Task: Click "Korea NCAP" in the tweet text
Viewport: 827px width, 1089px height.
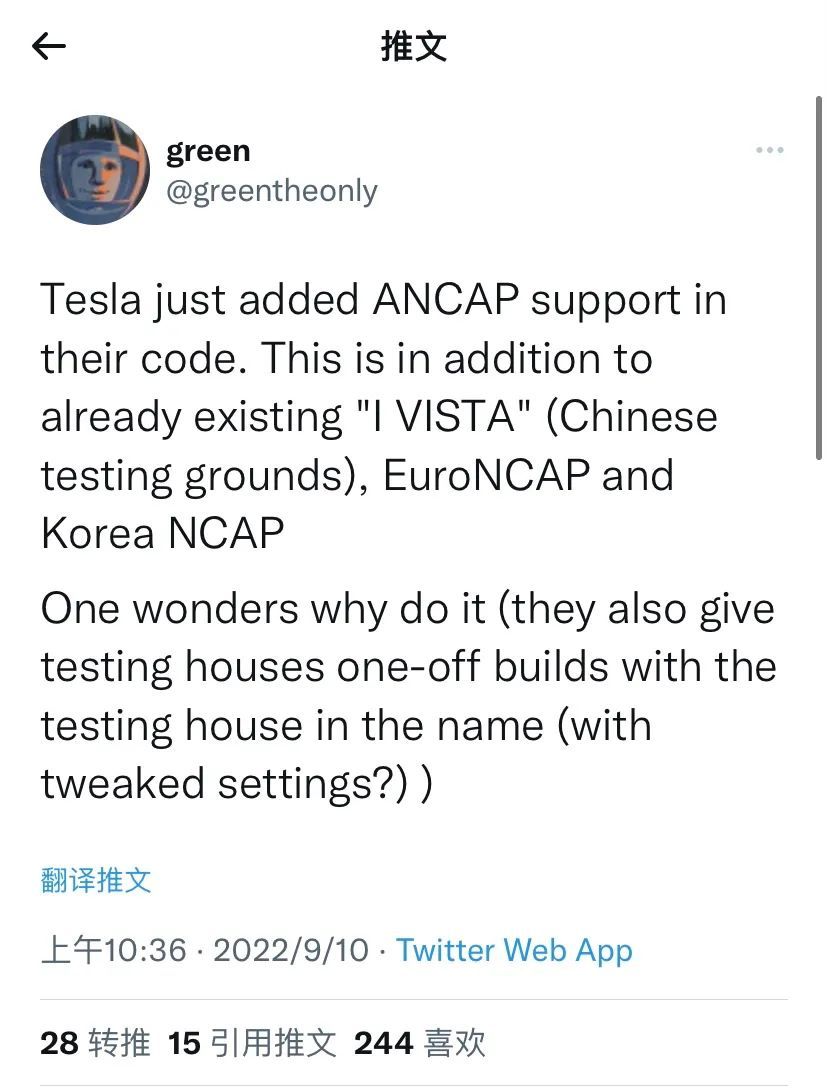Action: click(x=162, y=533)
